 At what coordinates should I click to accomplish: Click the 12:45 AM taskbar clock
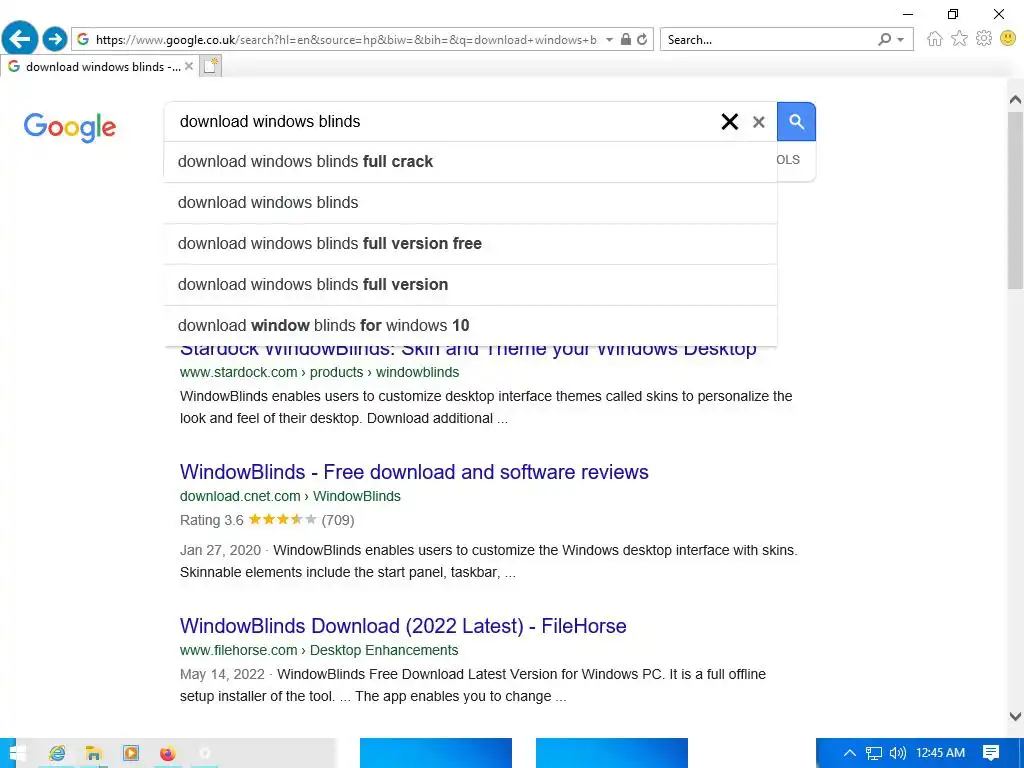point(940,753)
